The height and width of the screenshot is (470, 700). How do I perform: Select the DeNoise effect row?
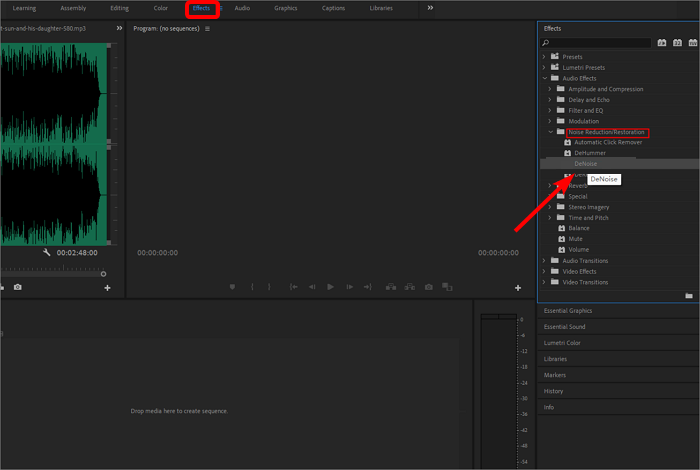pyautogui.click(x=620, y=164)
